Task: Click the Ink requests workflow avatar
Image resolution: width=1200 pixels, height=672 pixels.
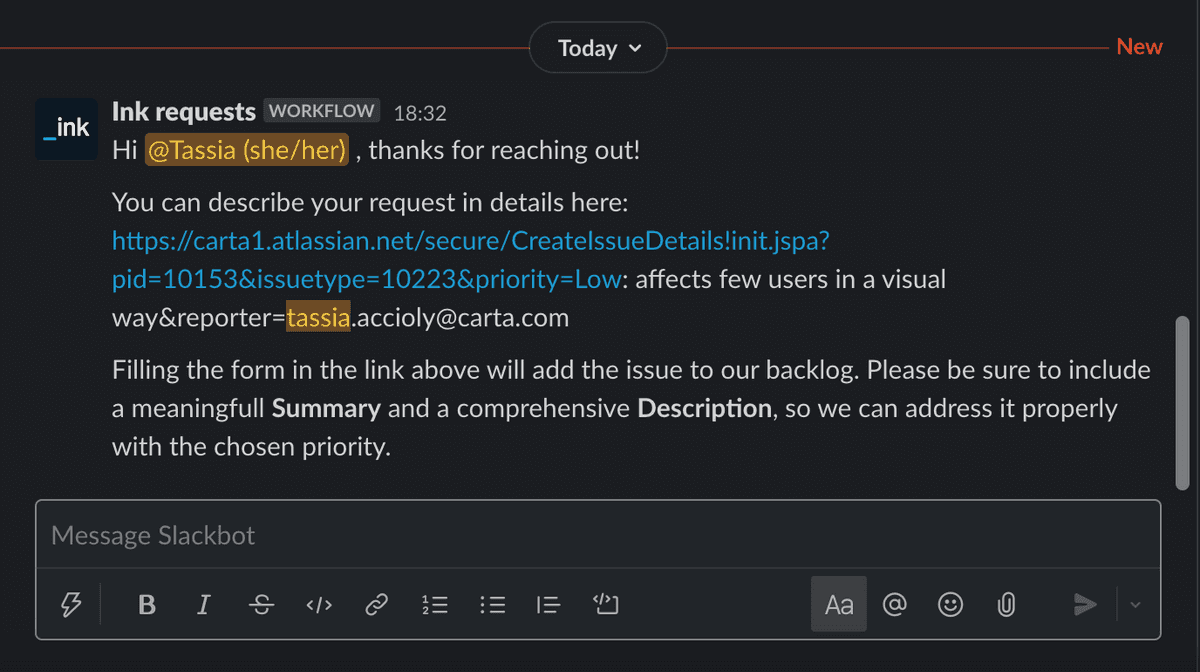Action: [x=66, y=129]
